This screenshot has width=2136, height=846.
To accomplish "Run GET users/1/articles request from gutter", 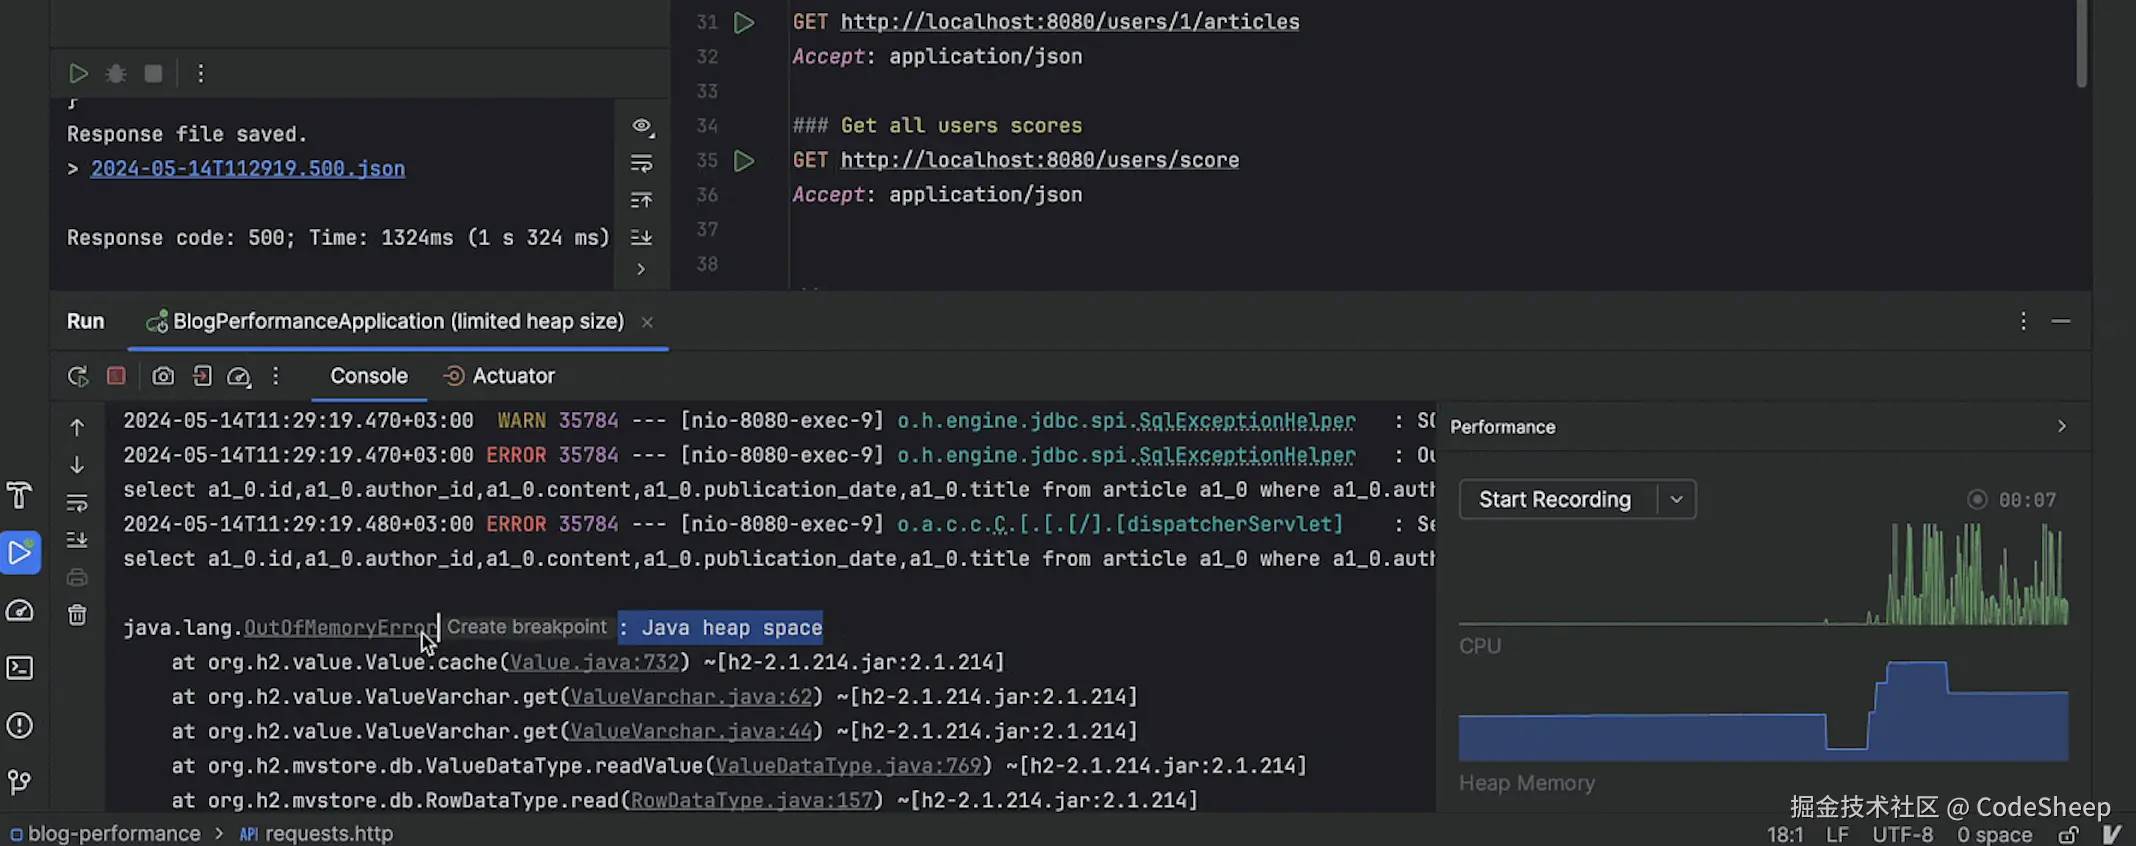I will point(744,22).
